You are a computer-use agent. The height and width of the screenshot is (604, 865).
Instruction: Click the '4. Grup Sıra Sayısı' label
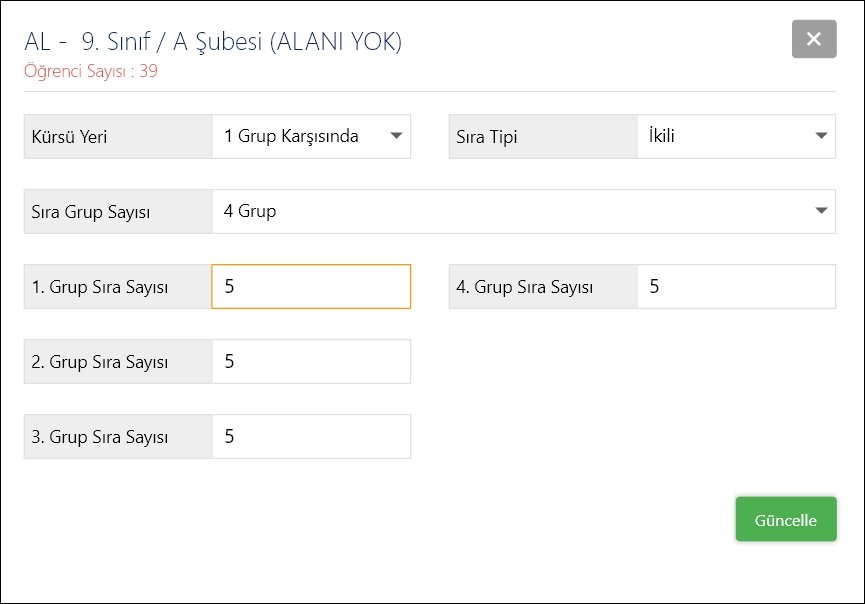coord(525,288)
